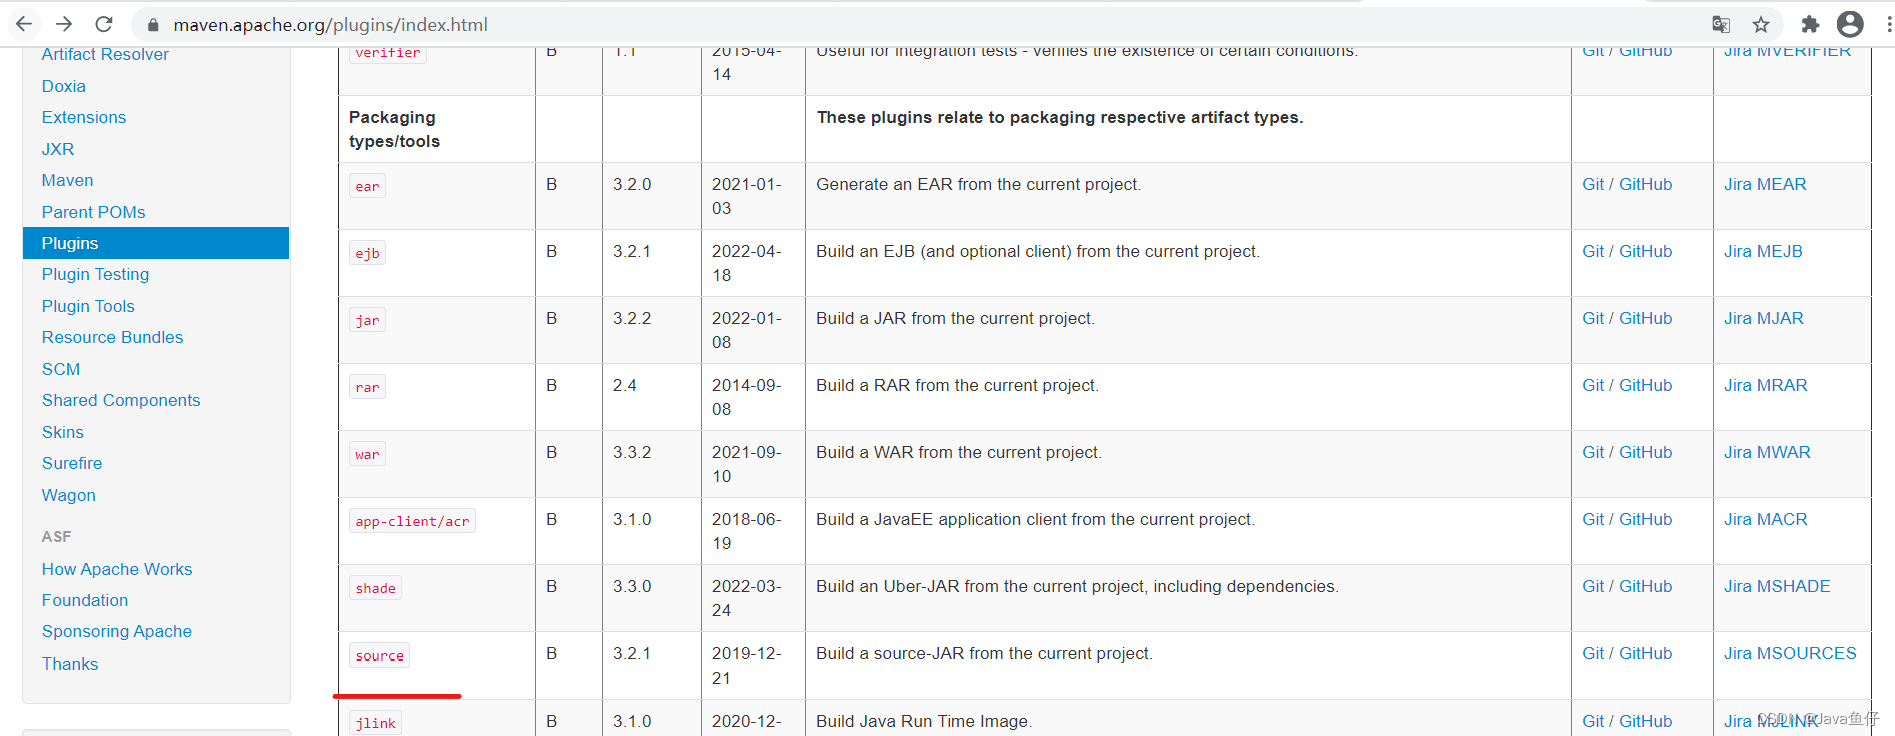The width and height of the screenshot is (1895, 736).
Task: Select Plugins in the sidebar menu
Action: coord(70,243)
